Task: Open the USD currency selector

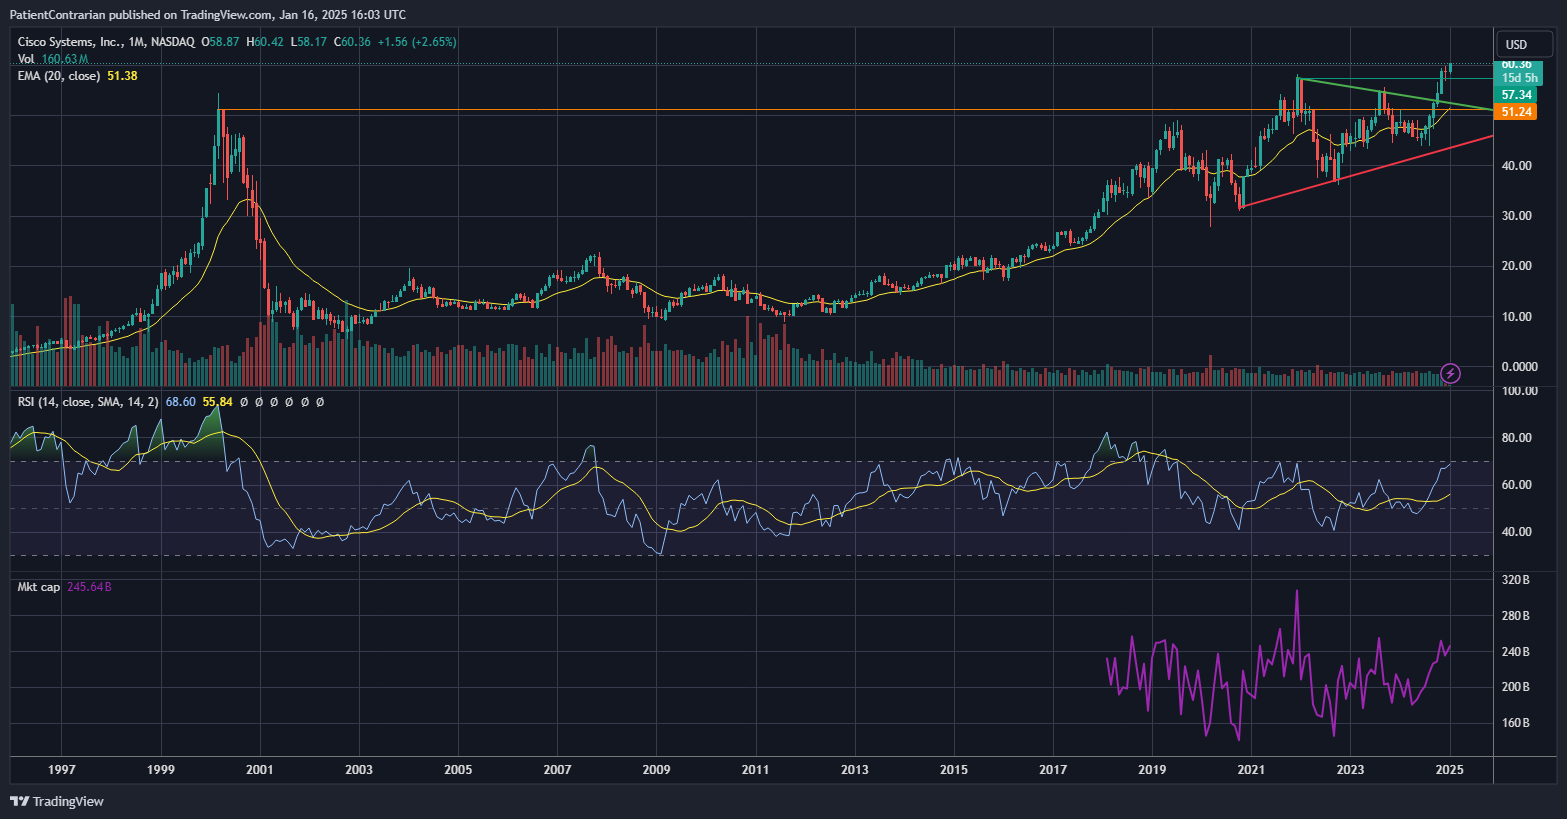Action: pos(1524,44)
